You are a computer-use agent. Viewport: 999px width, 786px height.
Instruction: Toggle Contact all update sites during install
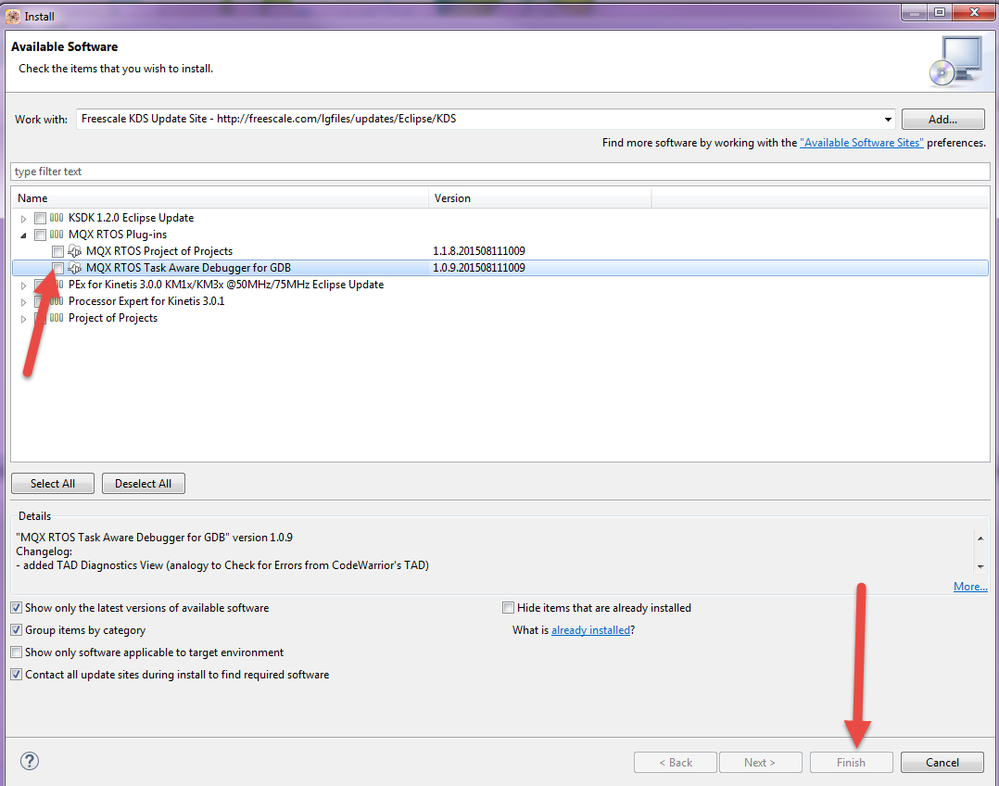coord(17,675)
